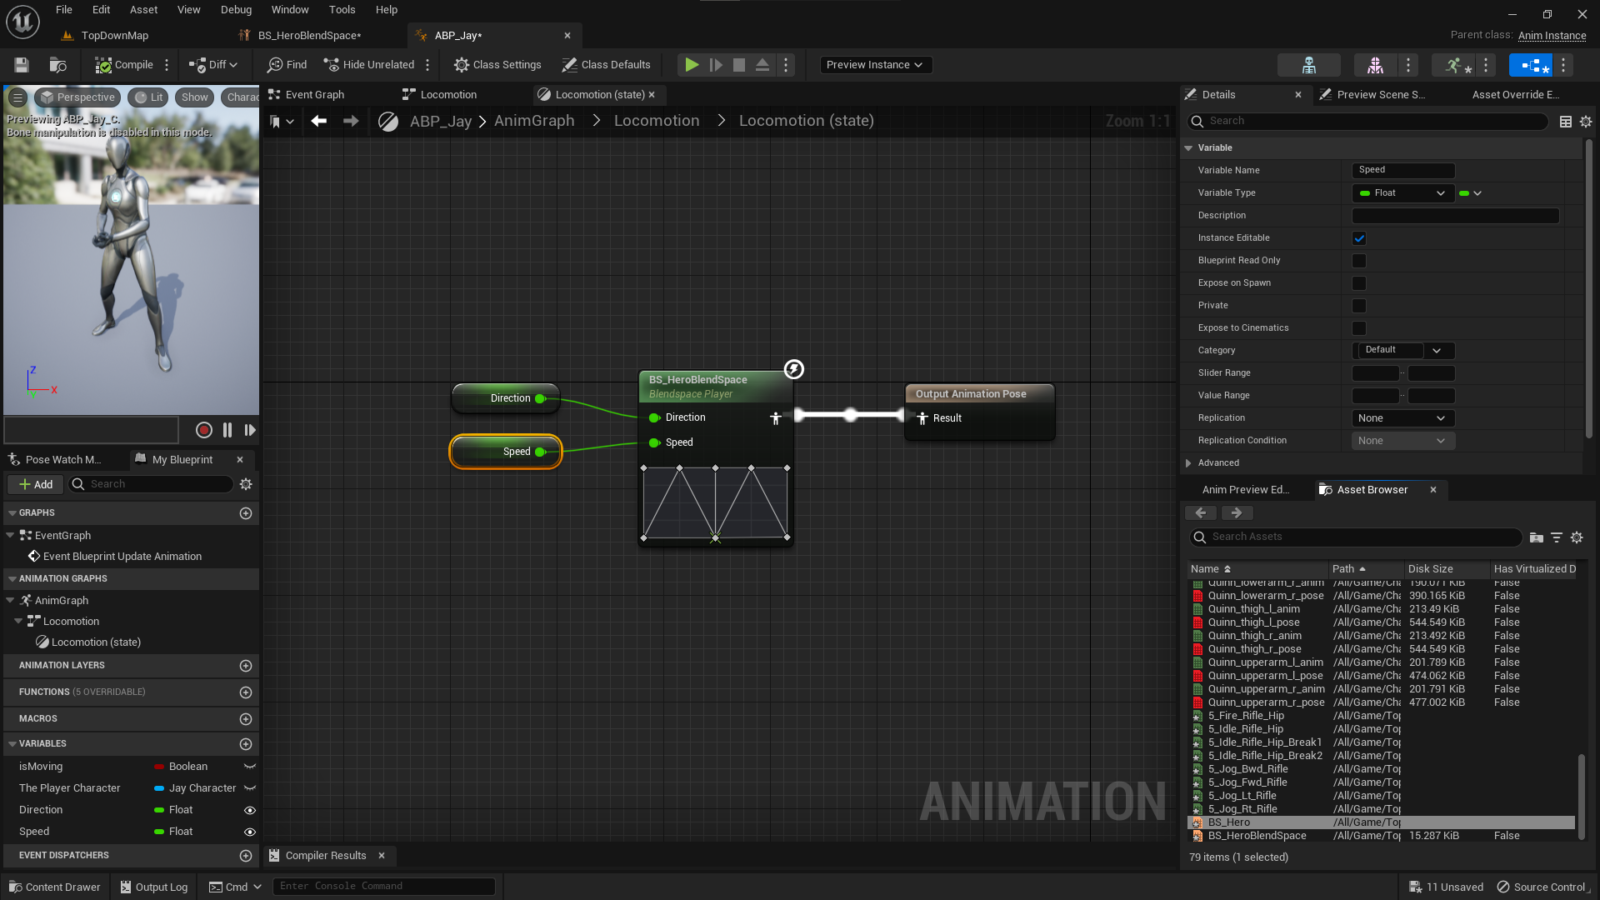Open the Animation editor toolbar icon
The width and height of the screenshot is (1600, 900).
coord(1455,64)
